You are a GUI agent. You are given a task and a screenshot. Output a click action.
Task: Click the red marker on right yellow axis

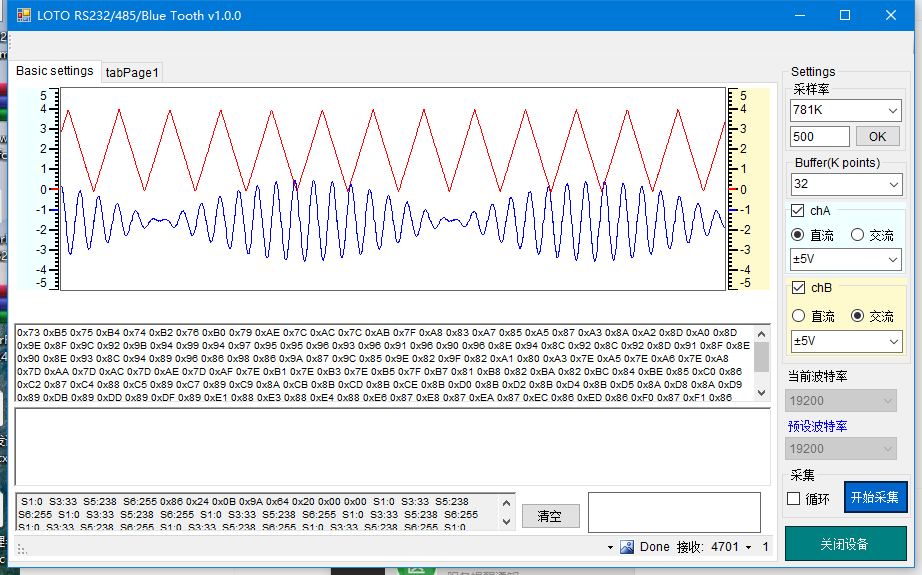[733, 189]
